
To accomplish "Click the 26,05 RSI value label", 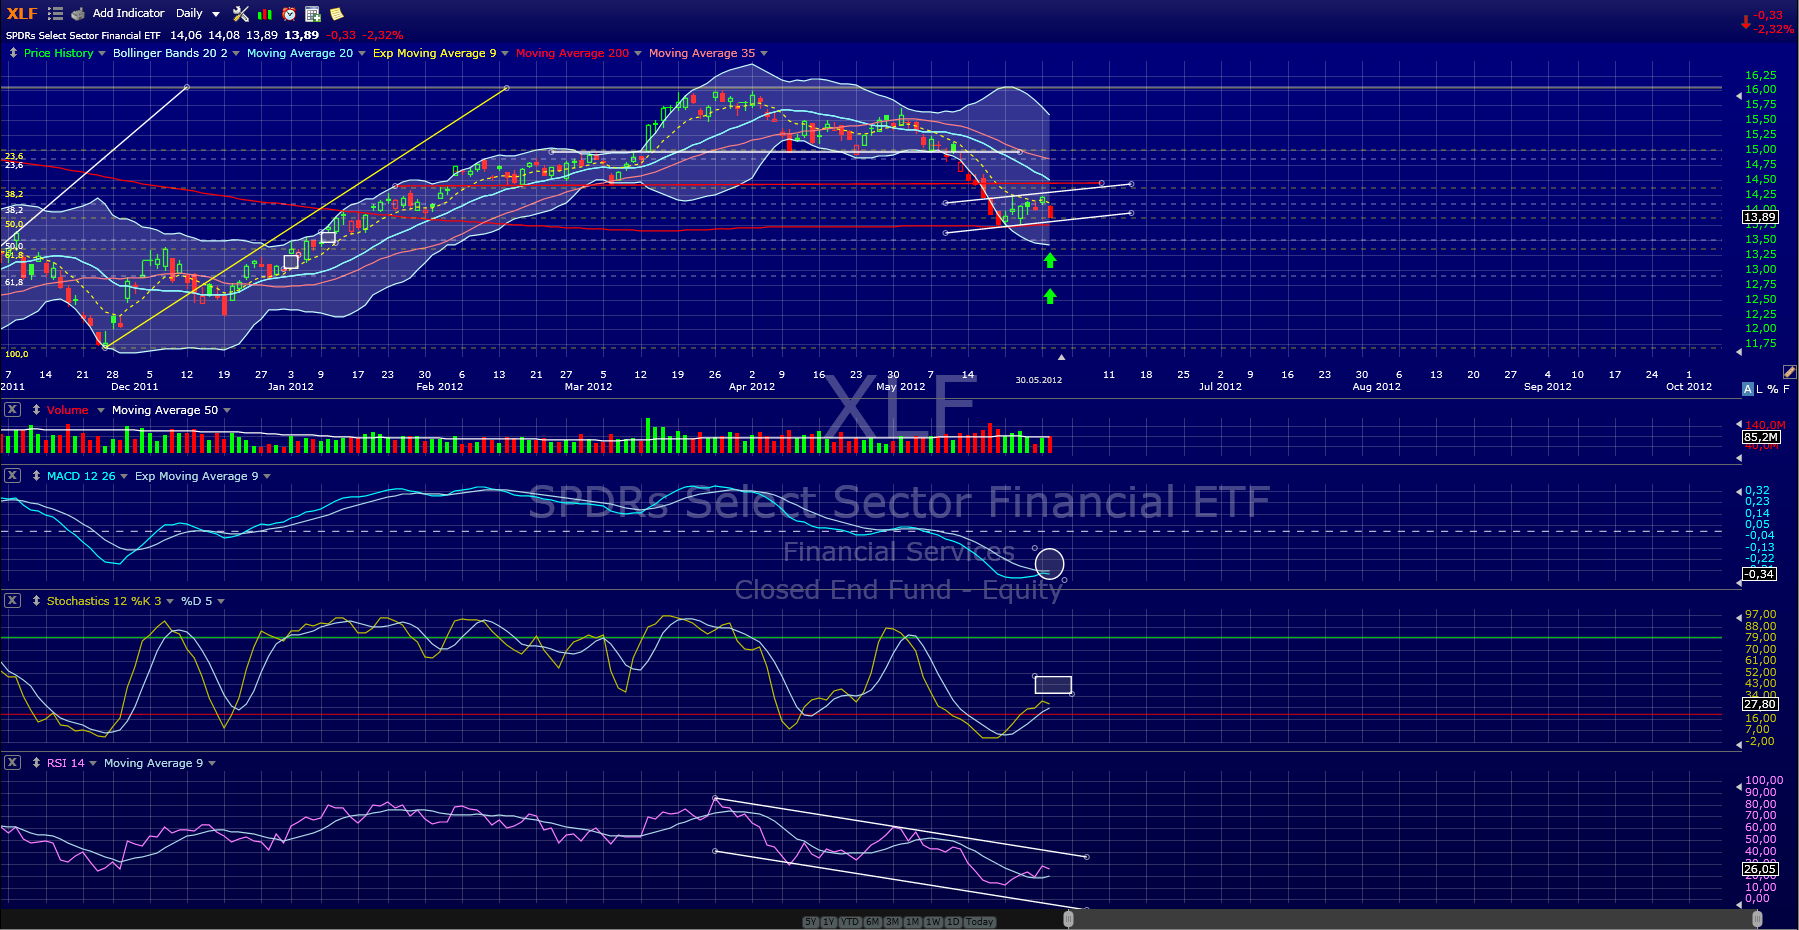I will (x=1760, y=869).
